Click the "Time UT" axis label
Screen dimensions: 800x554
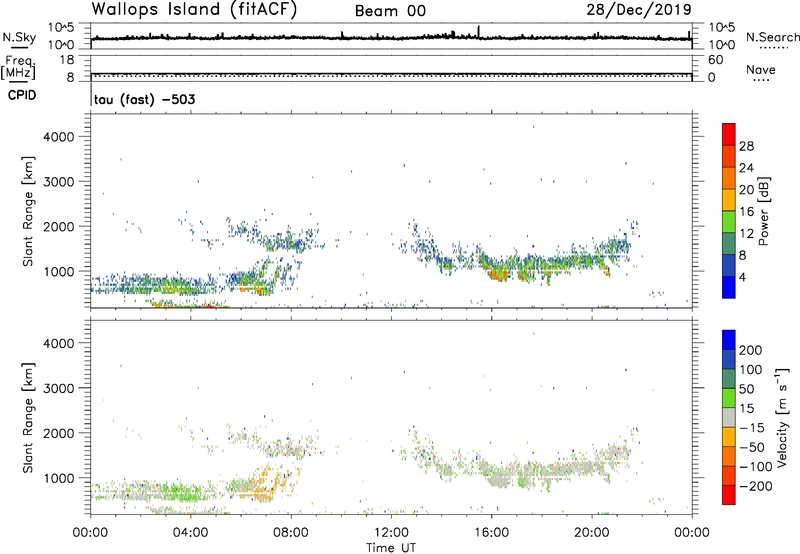(x=391, y=548)
